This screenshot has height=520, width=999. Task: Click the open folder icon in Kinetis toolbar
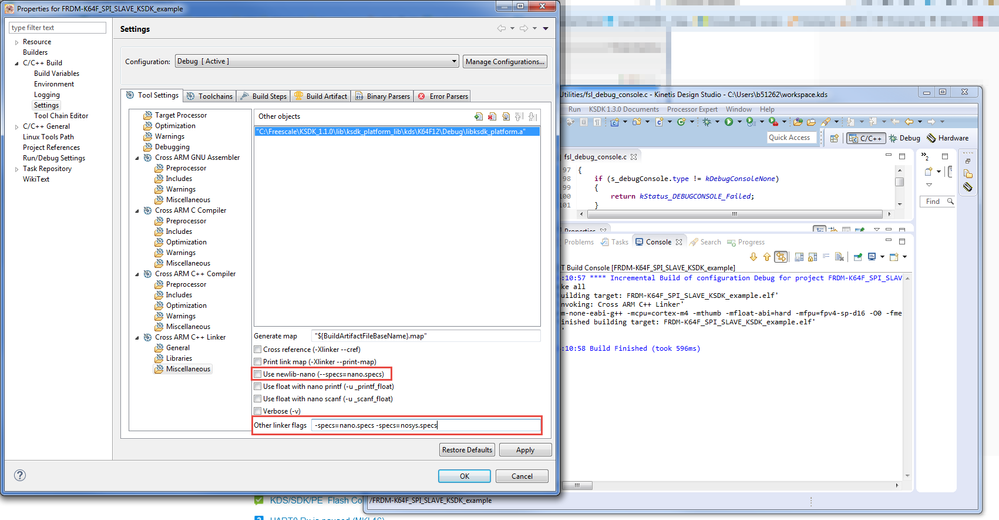pyautogui.click(x=811, y=122)
